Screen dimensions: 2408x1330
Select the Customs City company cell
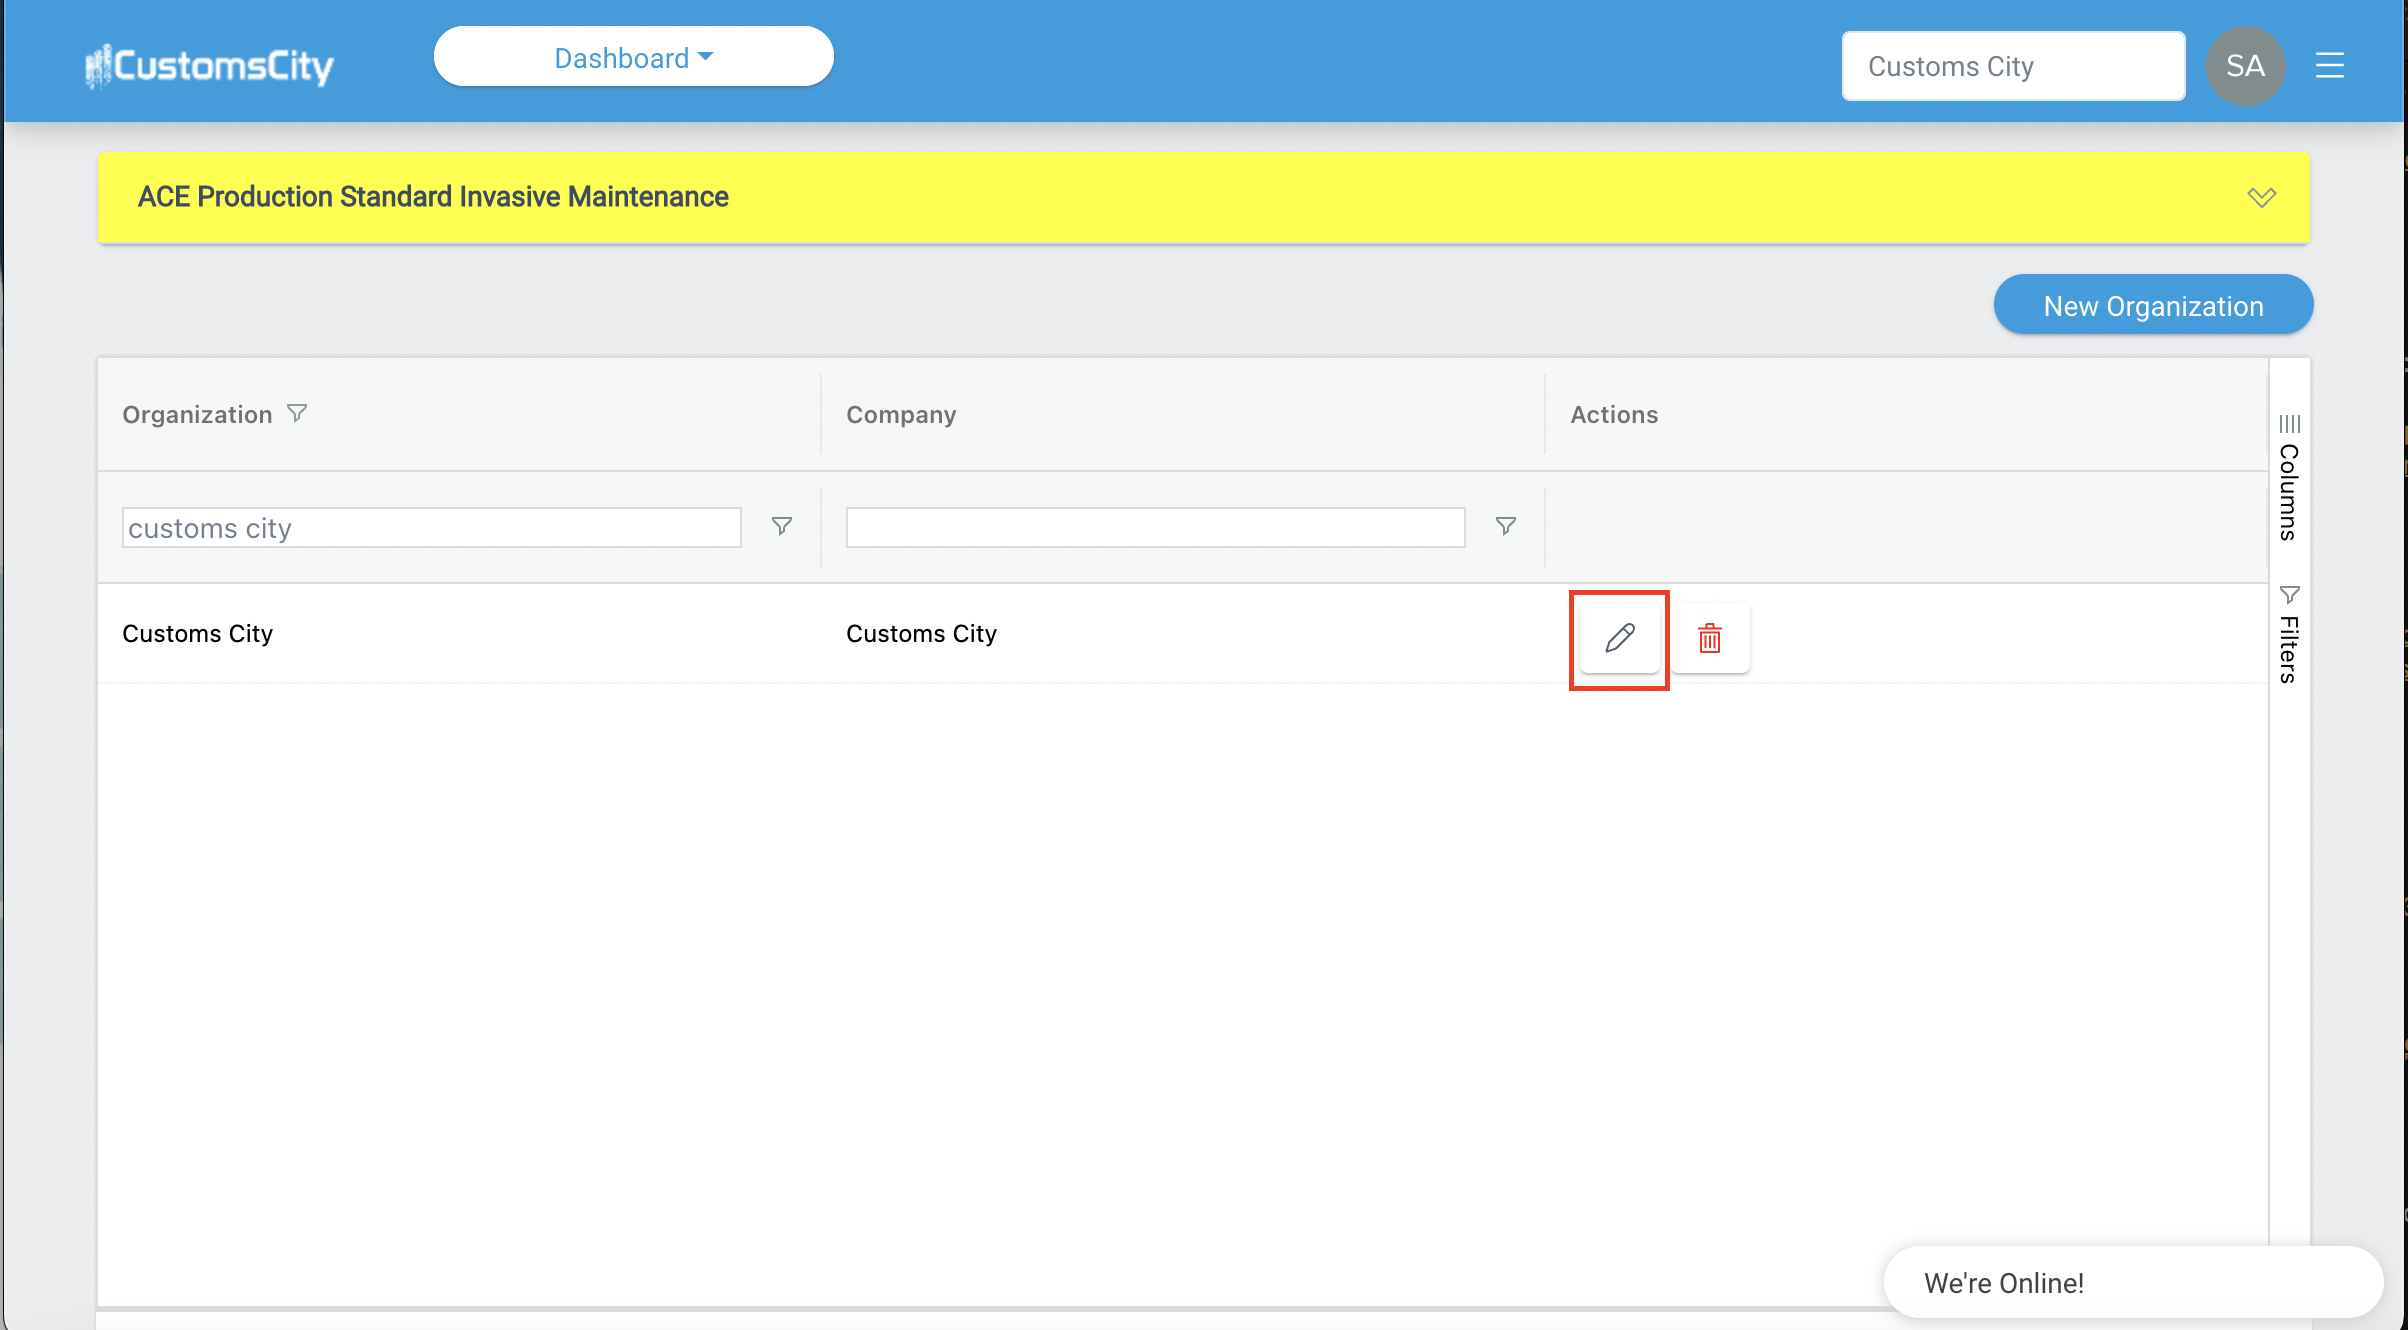click(x=921, y=634)
